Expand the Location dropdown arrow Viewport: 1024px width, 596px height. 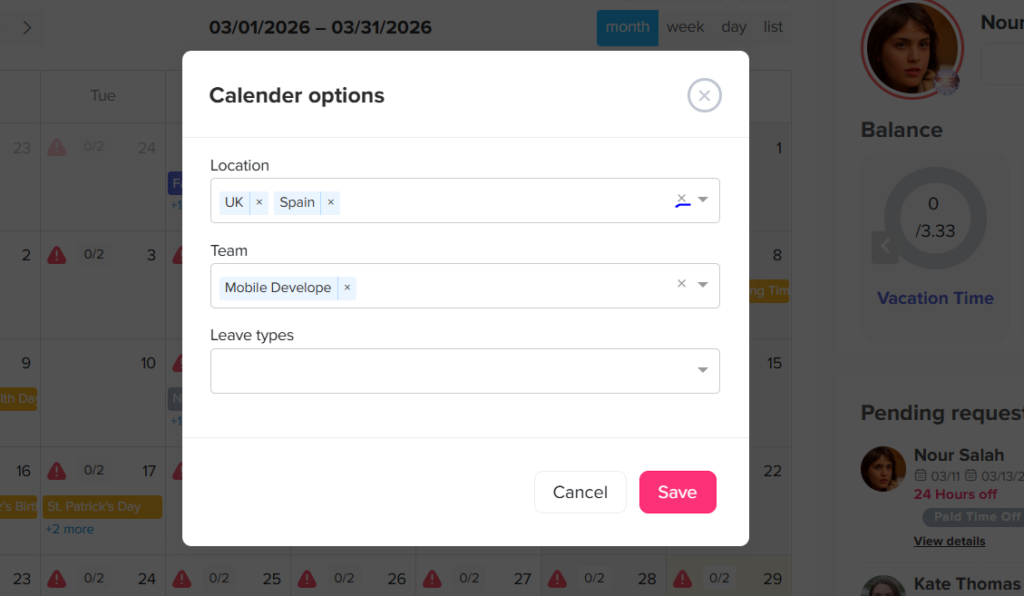click(x=703, y=200)
